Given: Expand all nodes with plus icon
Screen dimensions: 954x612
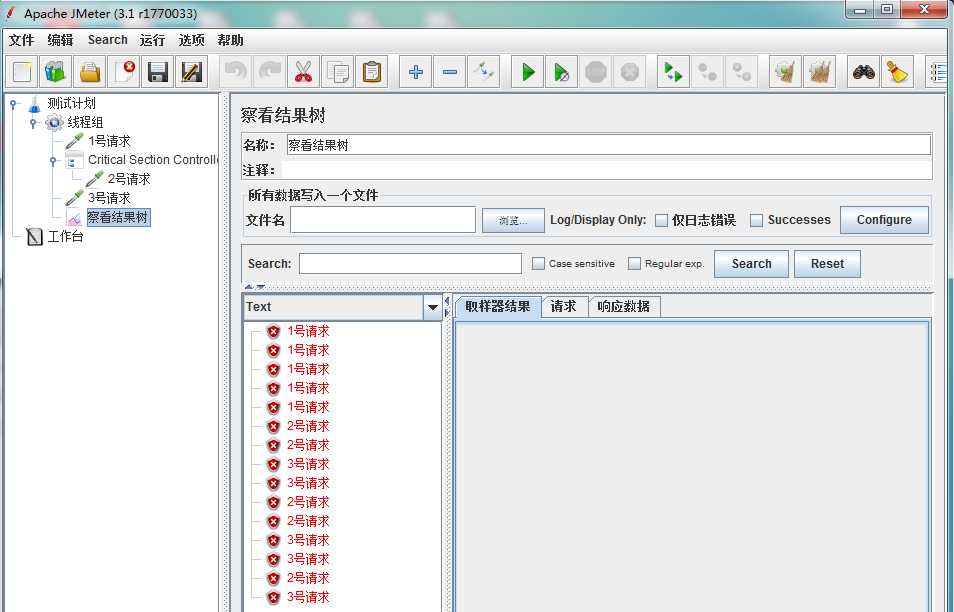Looking at the screenshot, I should (416, 72).
